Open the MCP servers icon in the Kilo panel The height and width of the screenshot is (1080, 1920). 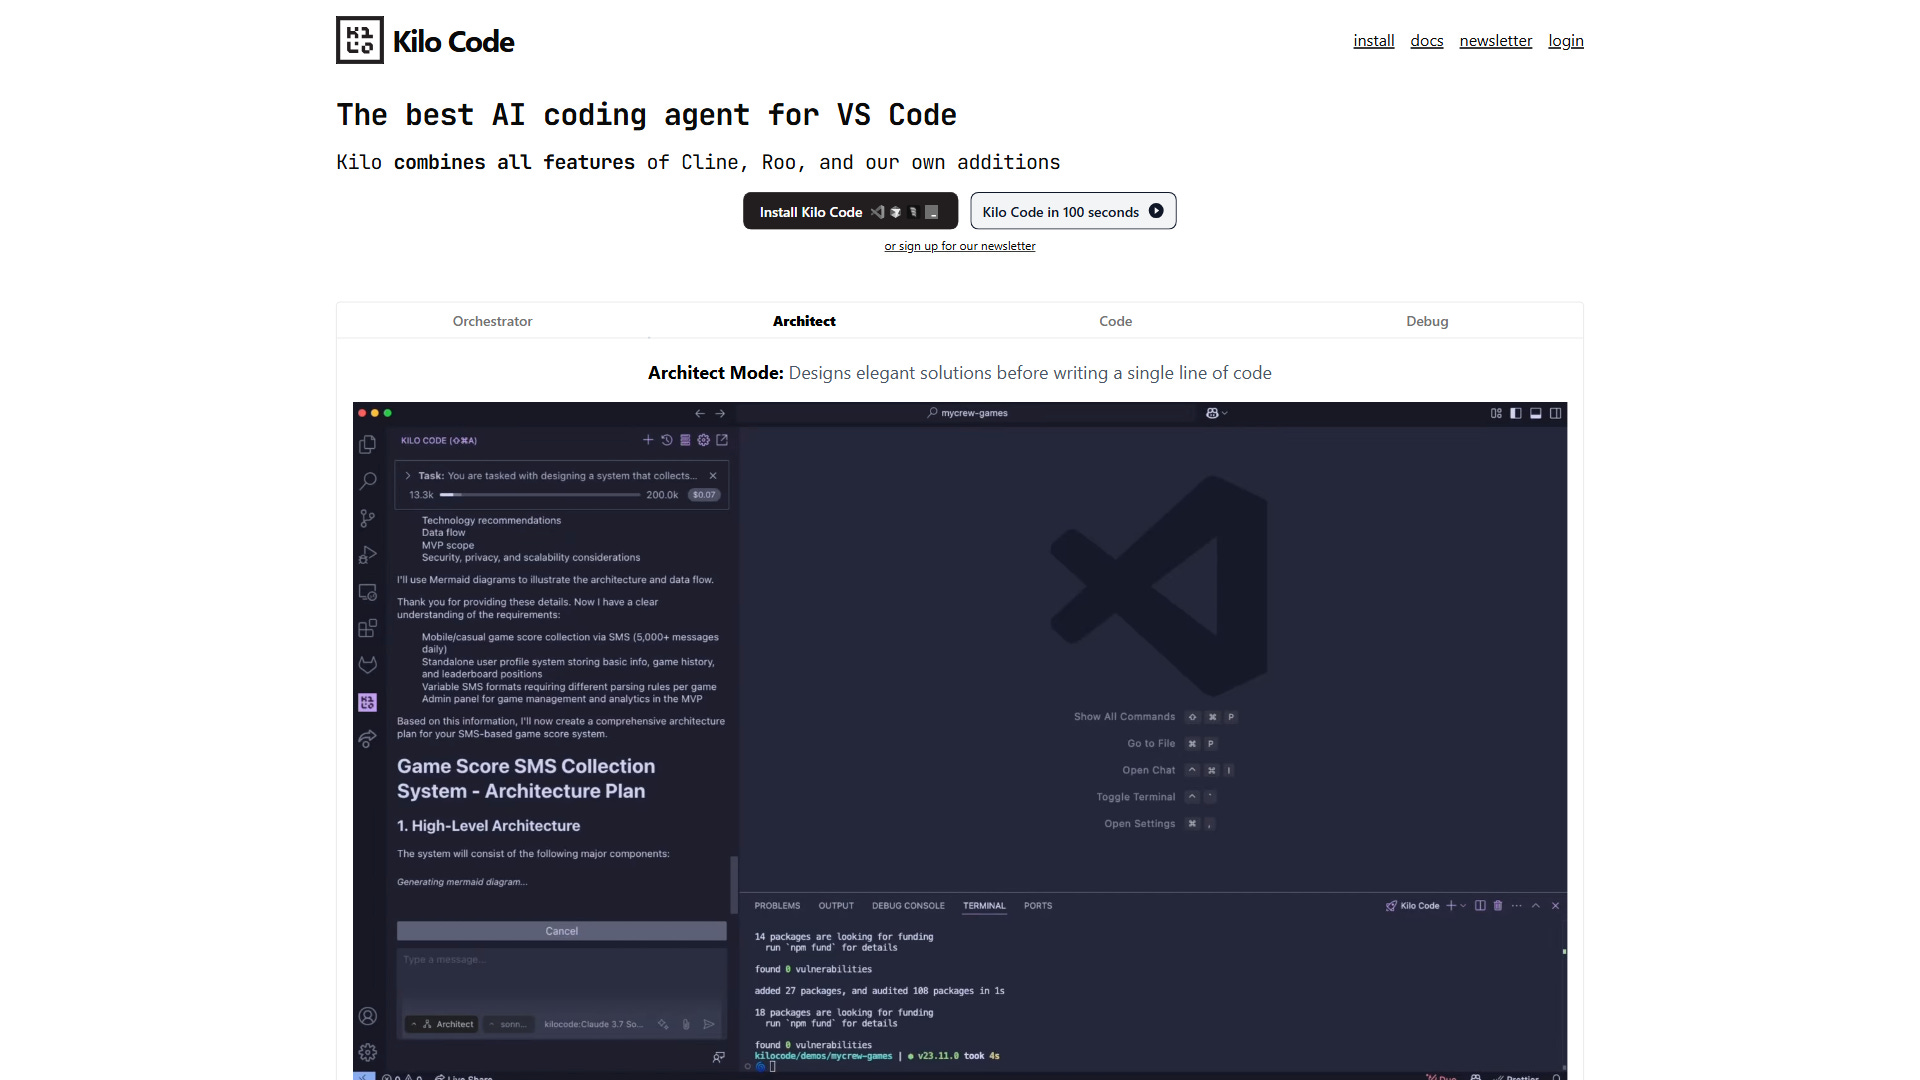[685, 440]
